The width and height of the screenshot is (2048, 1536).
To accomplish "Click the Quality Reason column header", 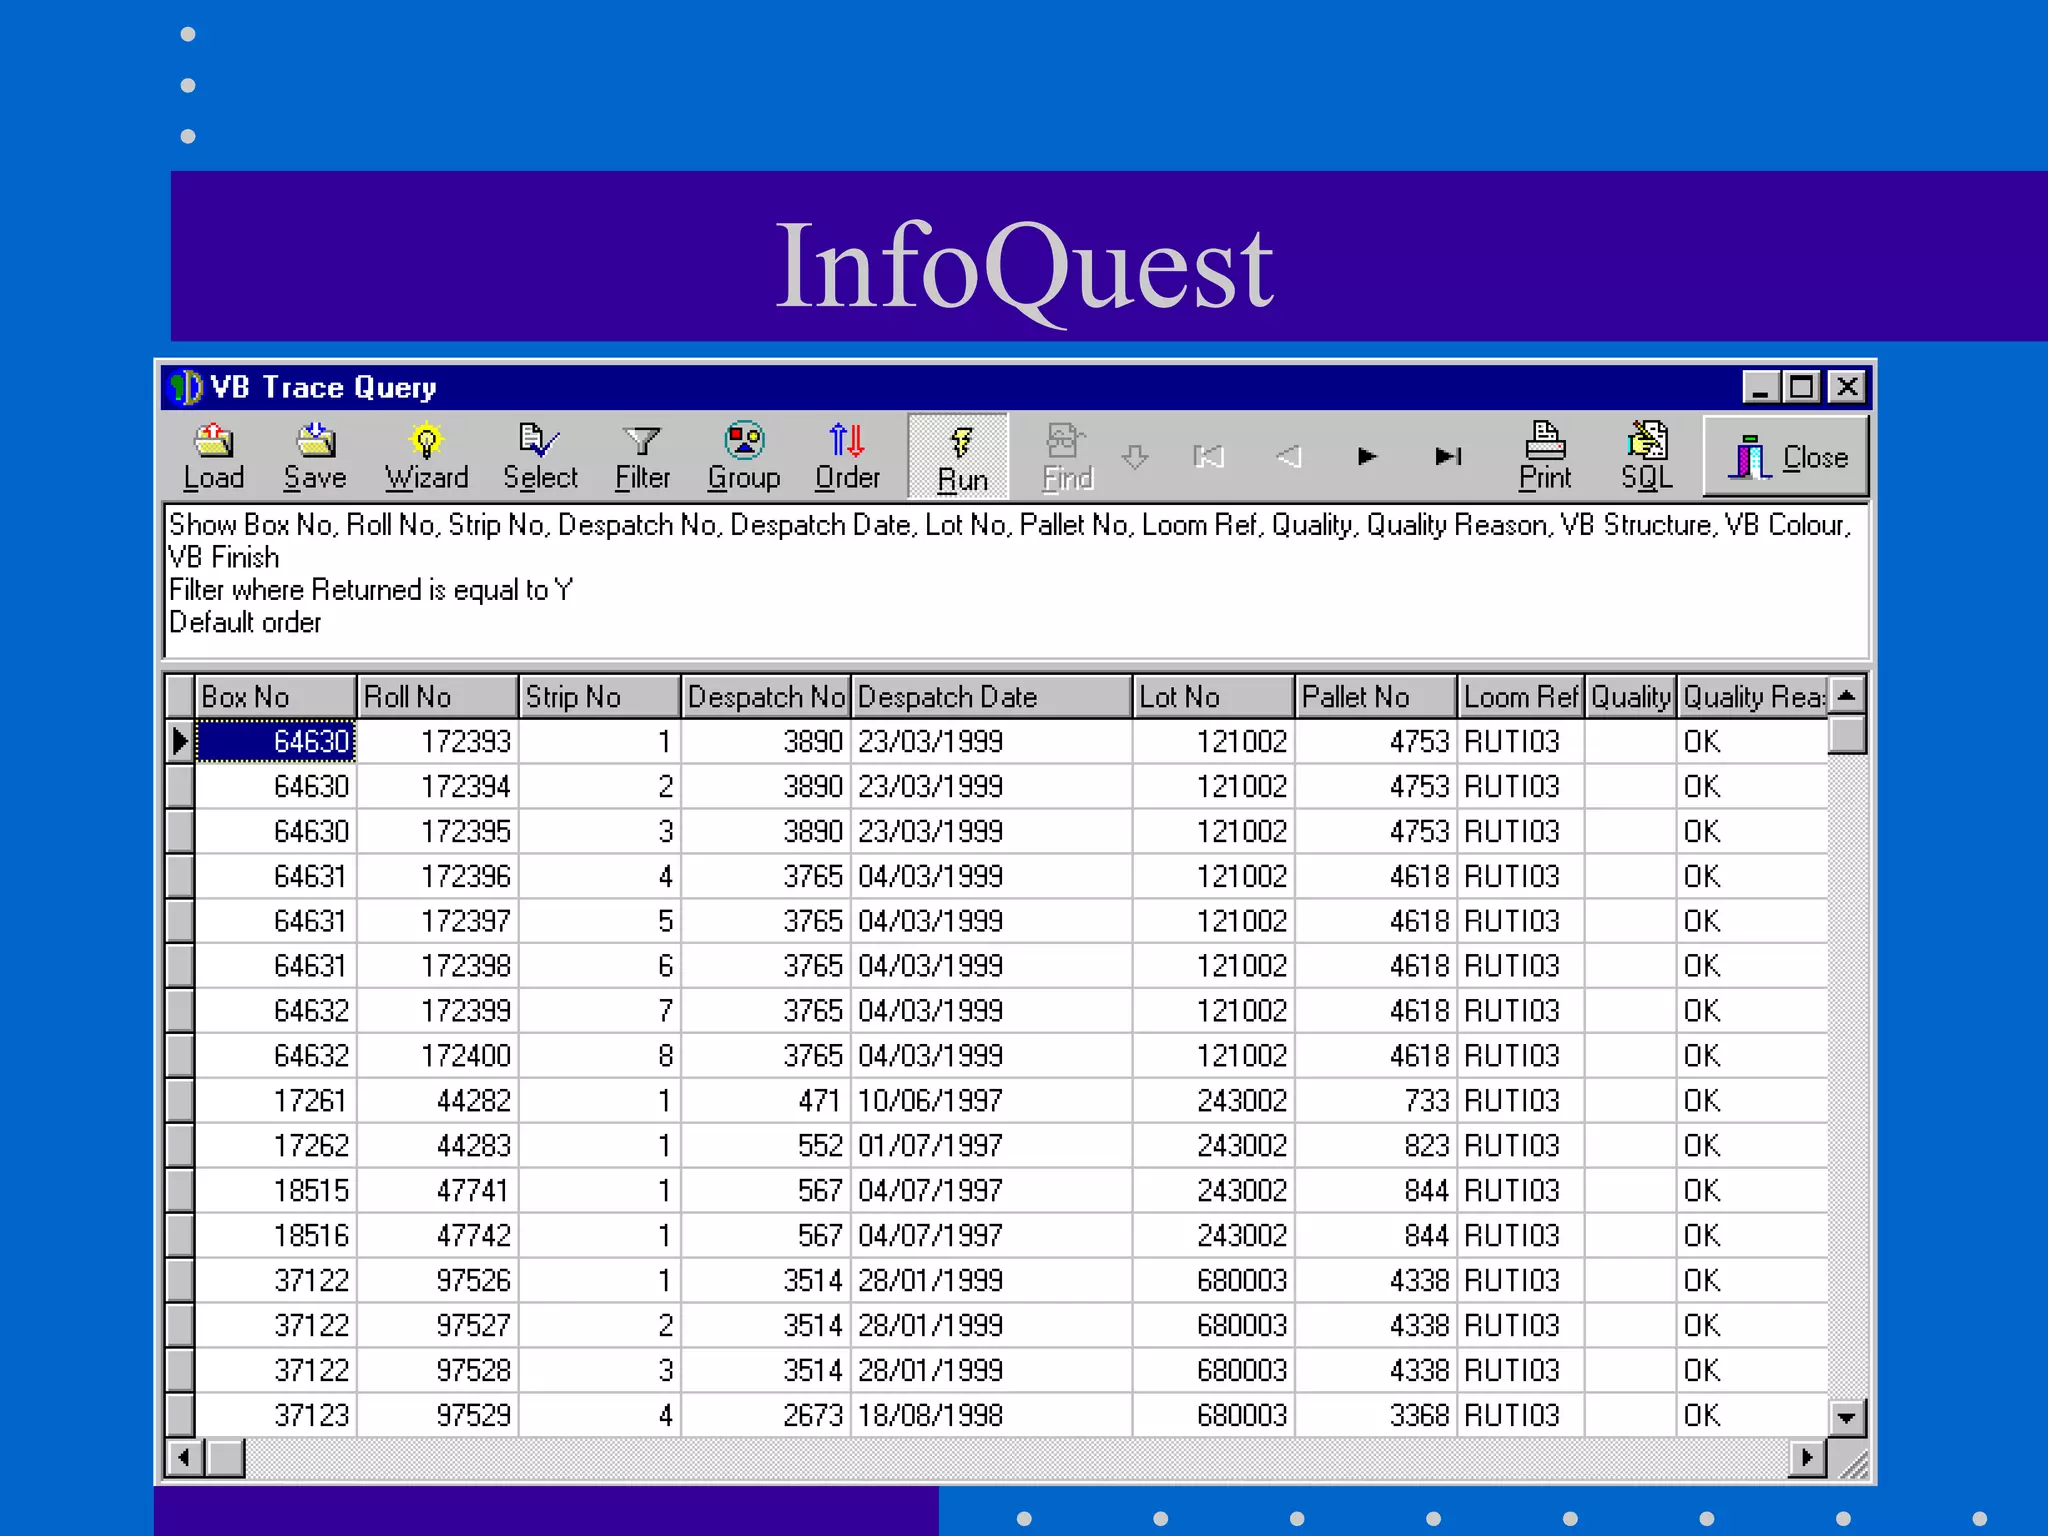I will coord(1752,697).
